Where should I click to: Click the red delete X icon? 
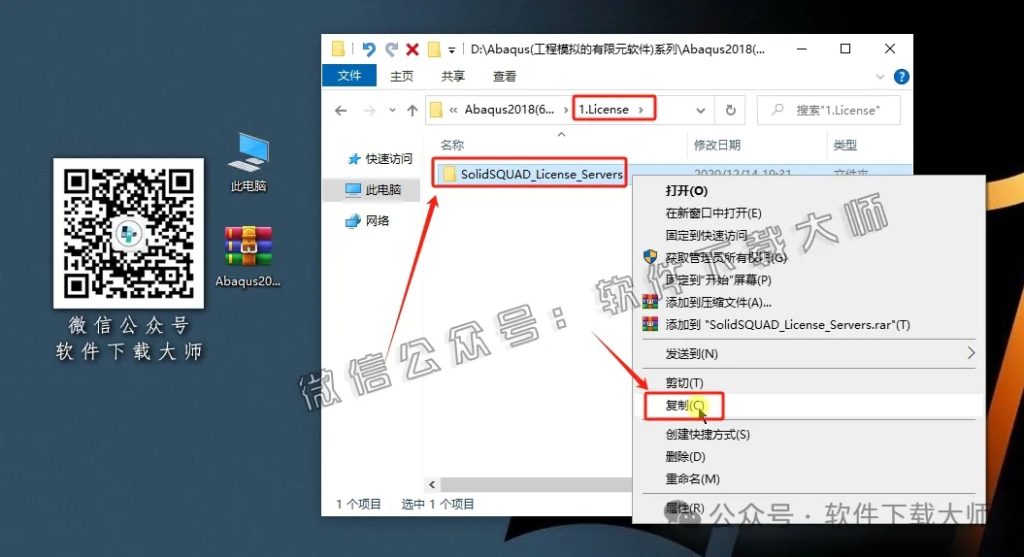[x=412, y=49]
